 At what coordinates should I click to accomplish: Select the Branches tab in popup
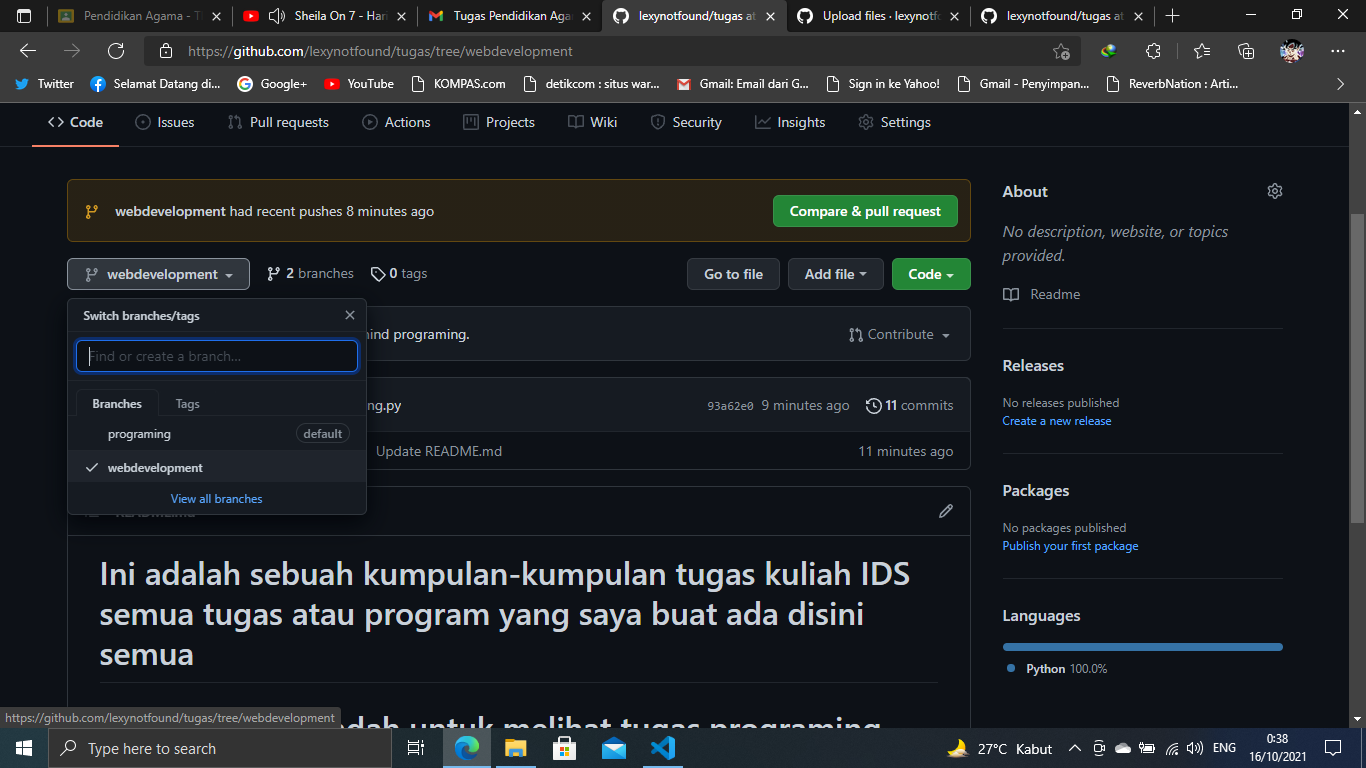pos(117,404)
